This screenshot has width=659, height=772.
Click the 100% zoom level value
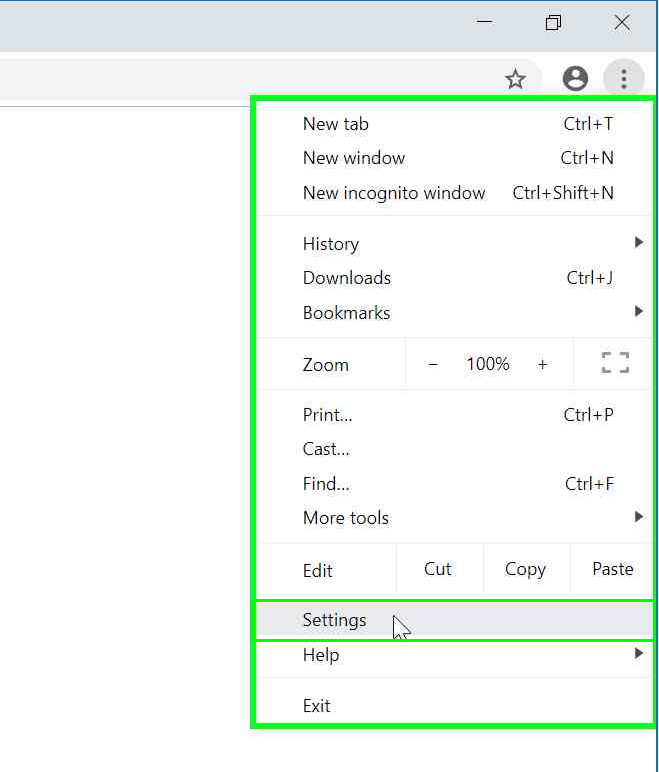(x=488, y=364)
